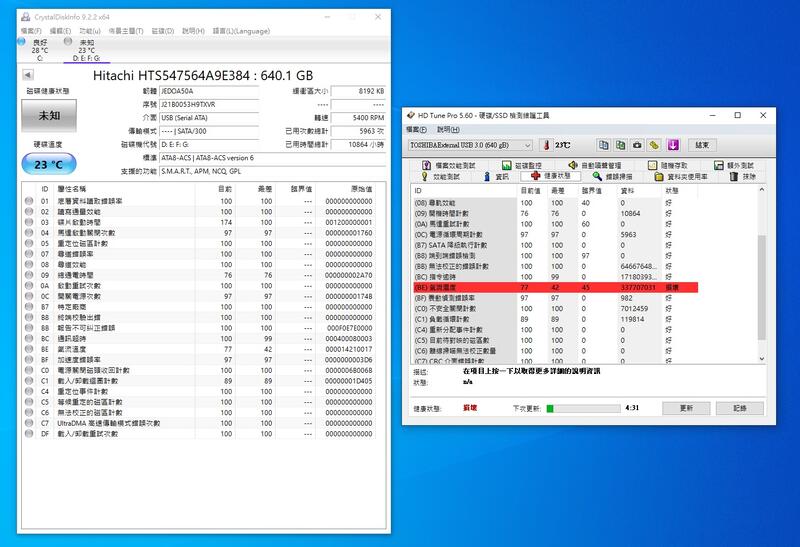Click the 記錄 log button in HD Tune
800x547 pixels.
(x=739, y=408)
